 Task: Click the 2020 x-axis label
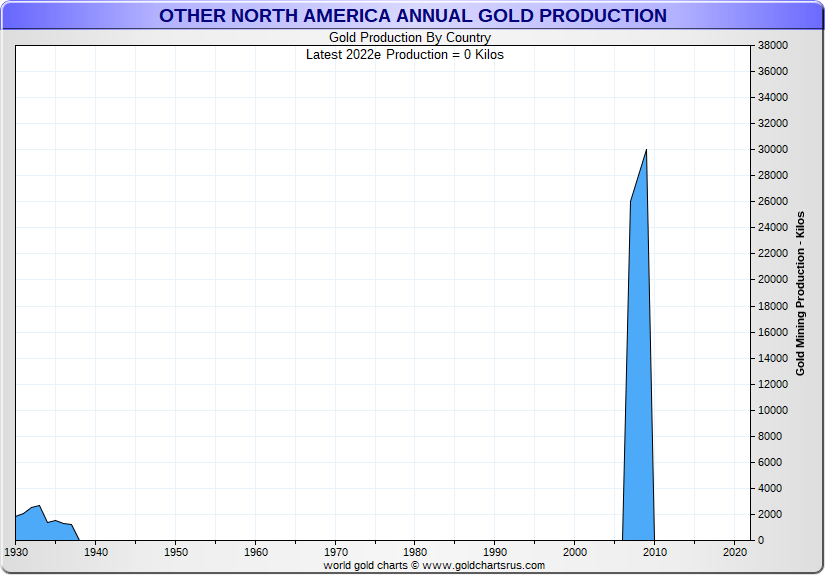tap(735, 552)
